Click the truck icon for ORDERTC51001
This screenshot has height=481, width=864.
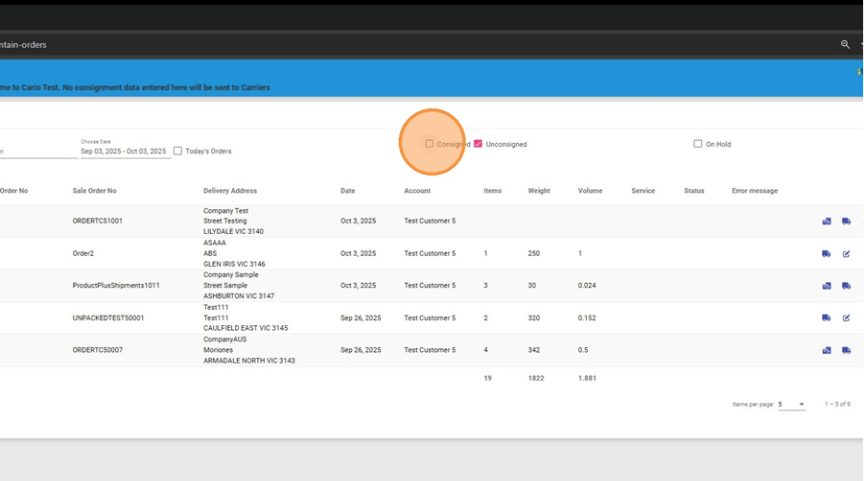click(x=846, y=221)
